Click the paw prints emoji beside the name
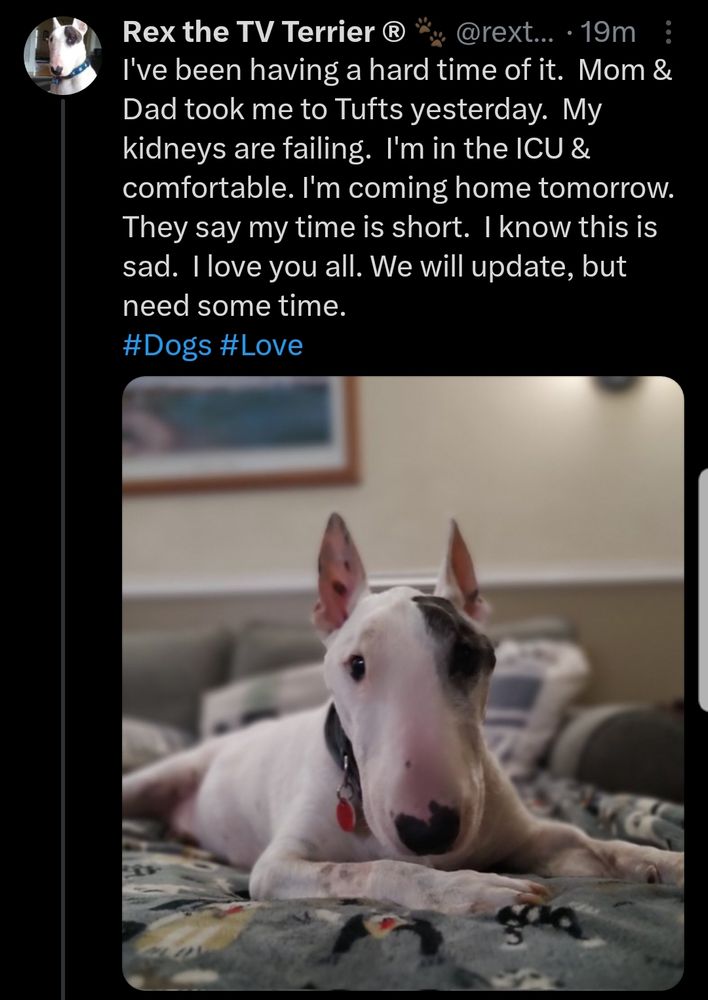 click(431, 32)
